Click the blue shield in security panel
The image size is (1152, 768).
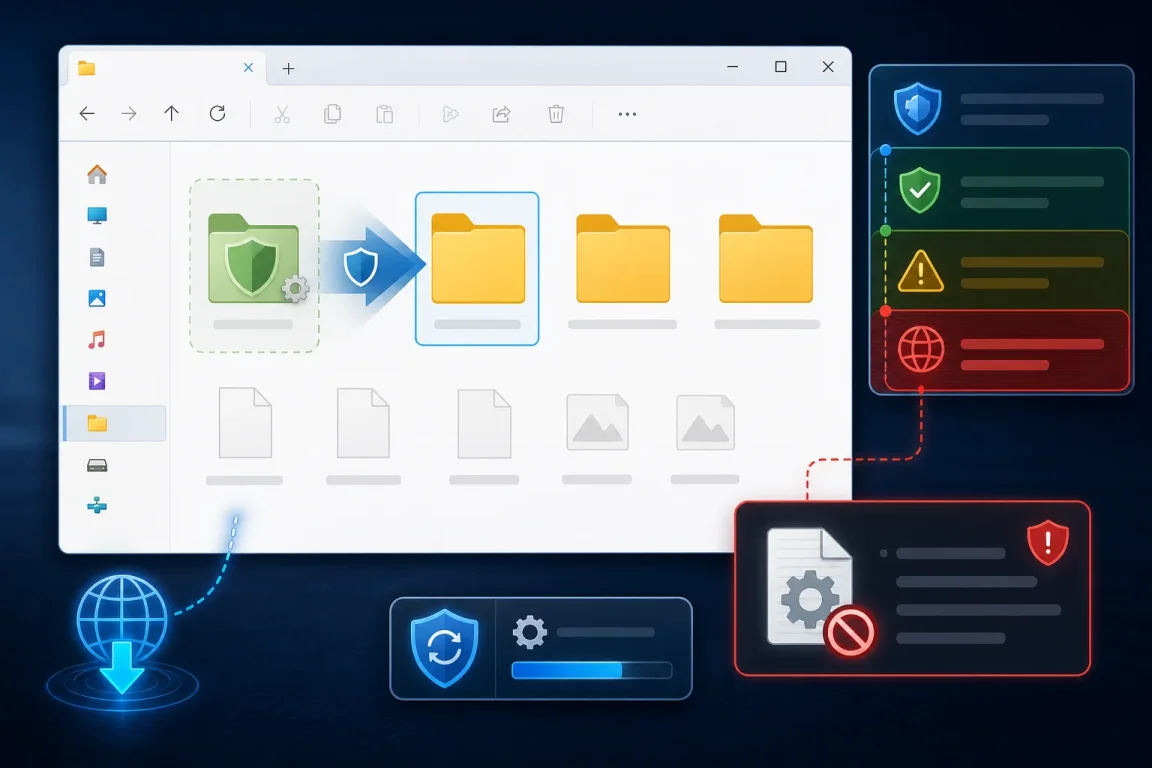pyautogui.click(x=918, y=108)
